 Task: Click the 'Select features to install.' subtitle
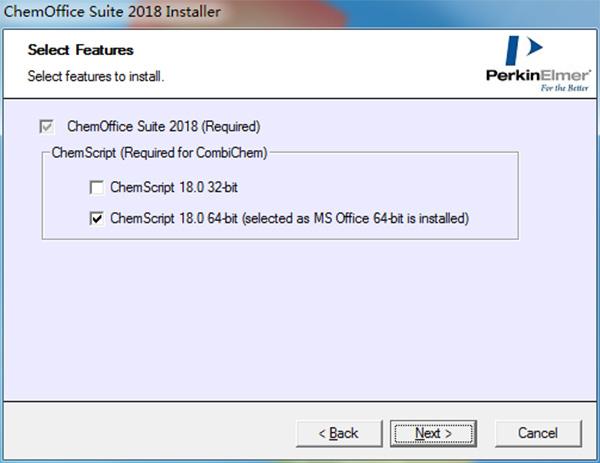[96, 76]
